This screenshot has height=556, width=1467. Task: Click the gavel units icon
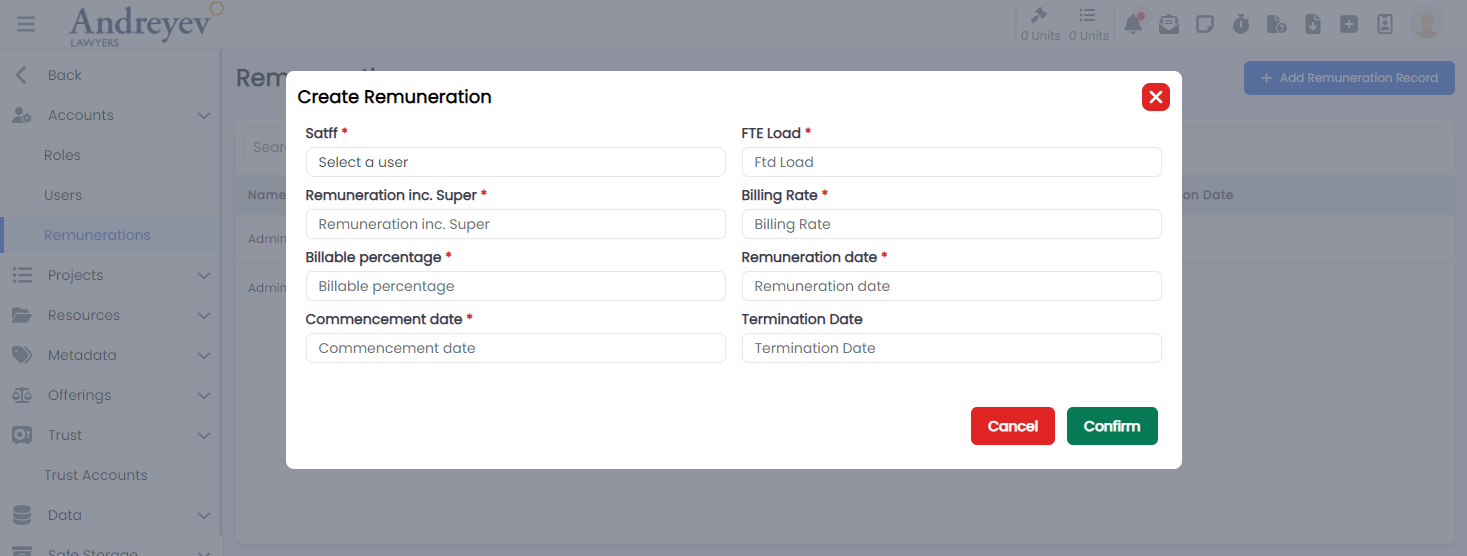pos(1040,17)
